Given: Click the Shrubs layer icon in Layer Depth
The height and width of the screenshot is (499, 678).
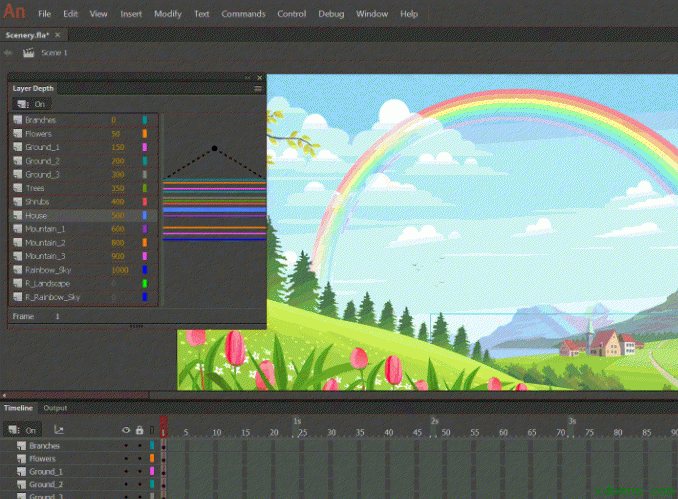Looking at the screenshot, I should (17, 202).
